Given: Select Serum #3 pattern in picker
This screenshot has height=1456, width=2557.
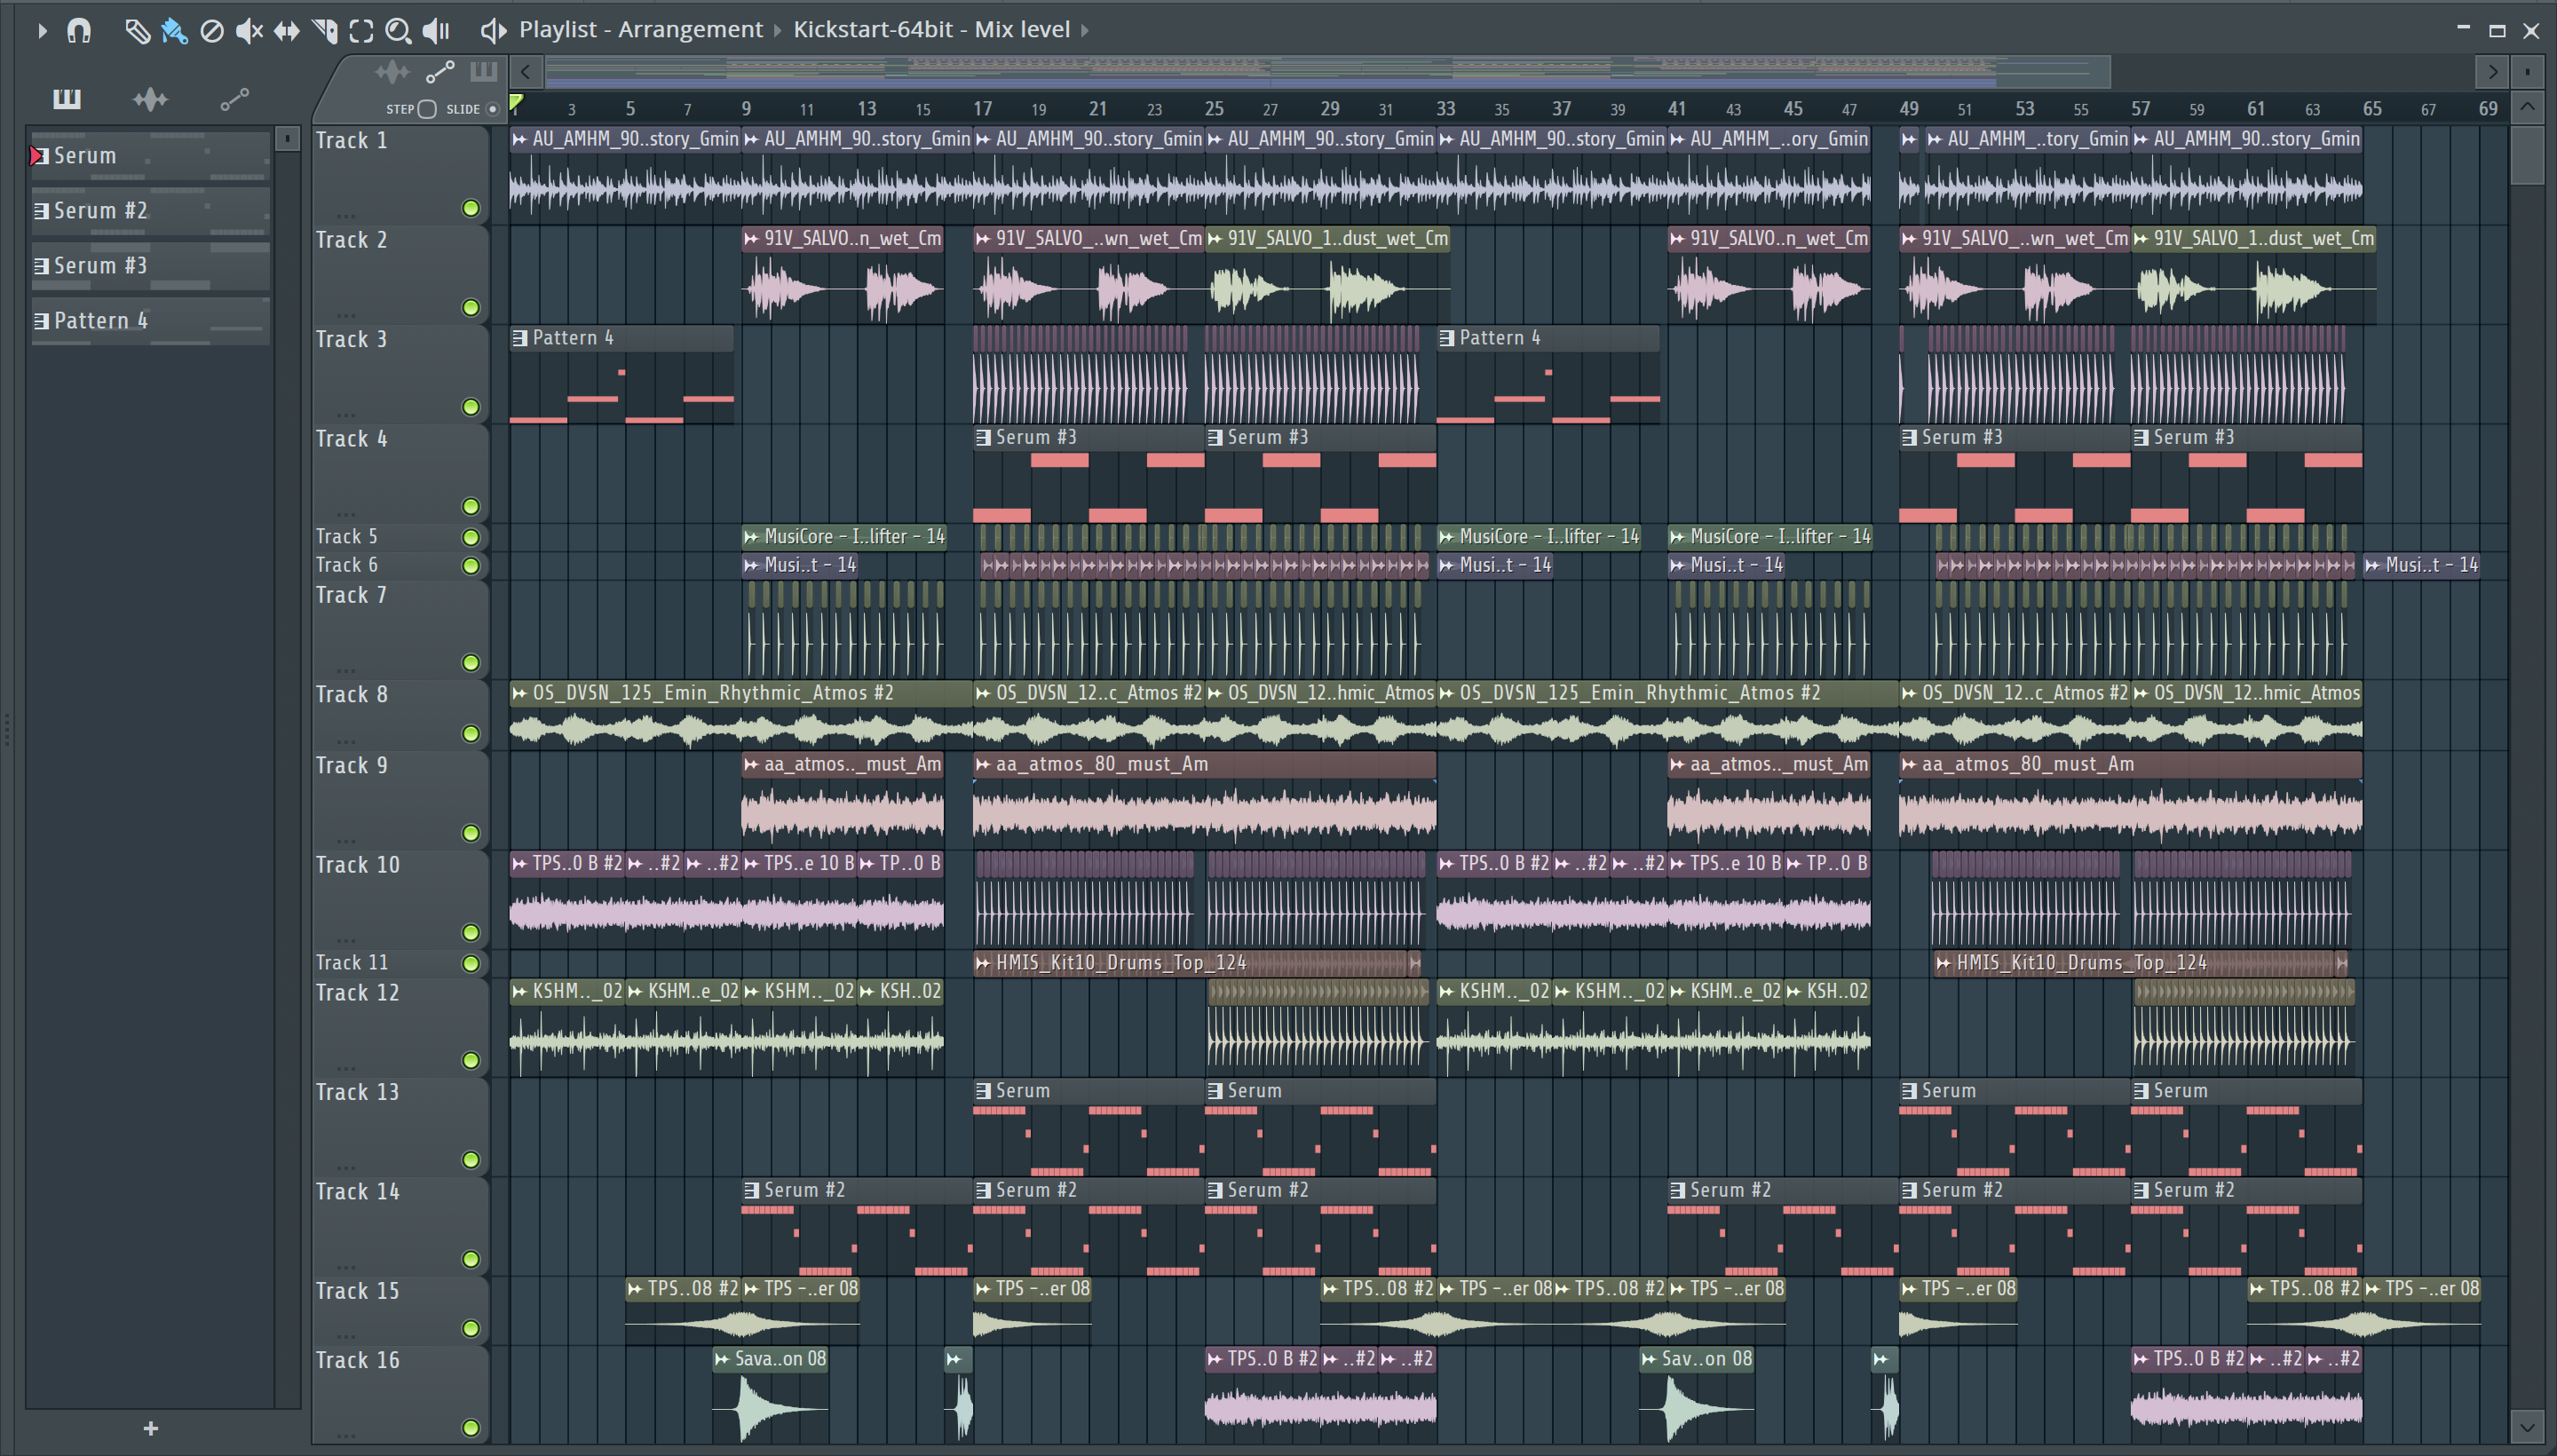Looking at the screenshot, I should tap(150, 266).
